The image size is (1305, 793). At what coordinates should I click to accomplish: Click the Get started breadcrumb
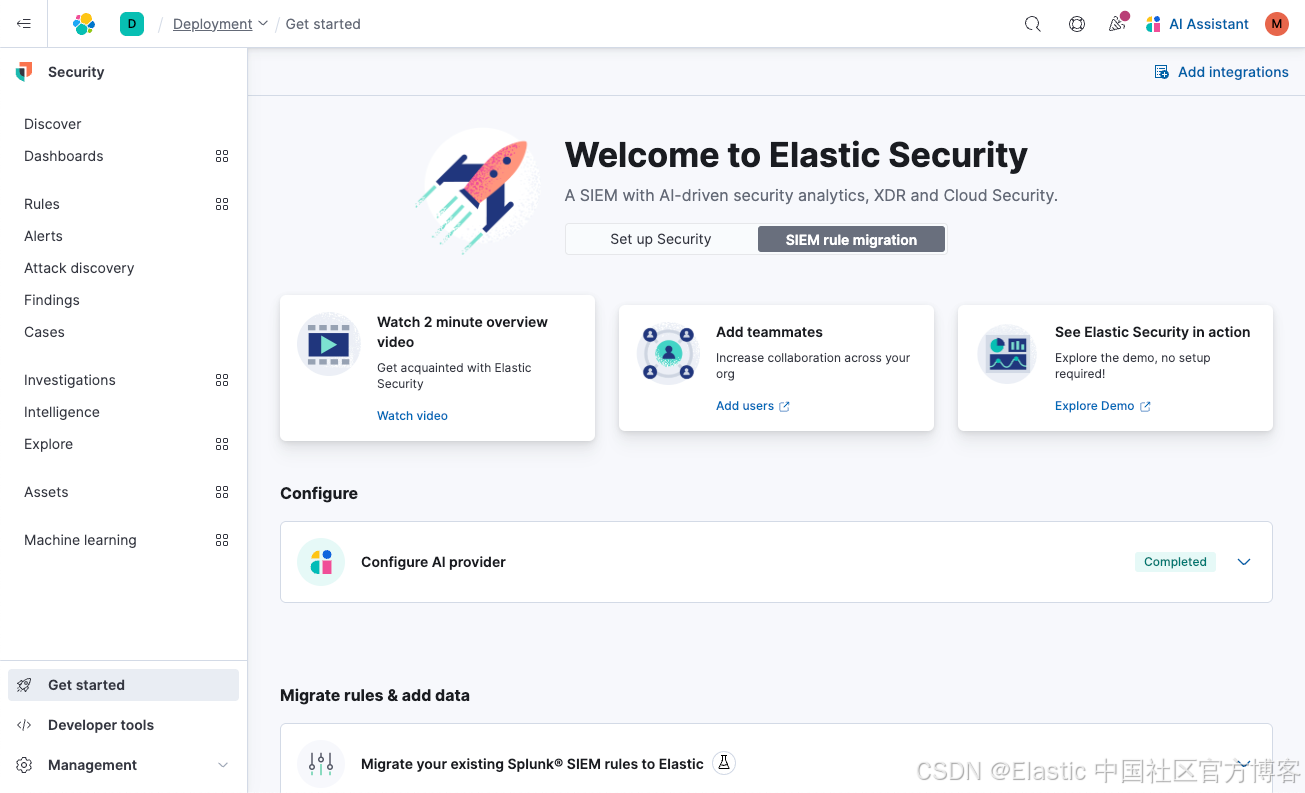(x=323, y=24)
